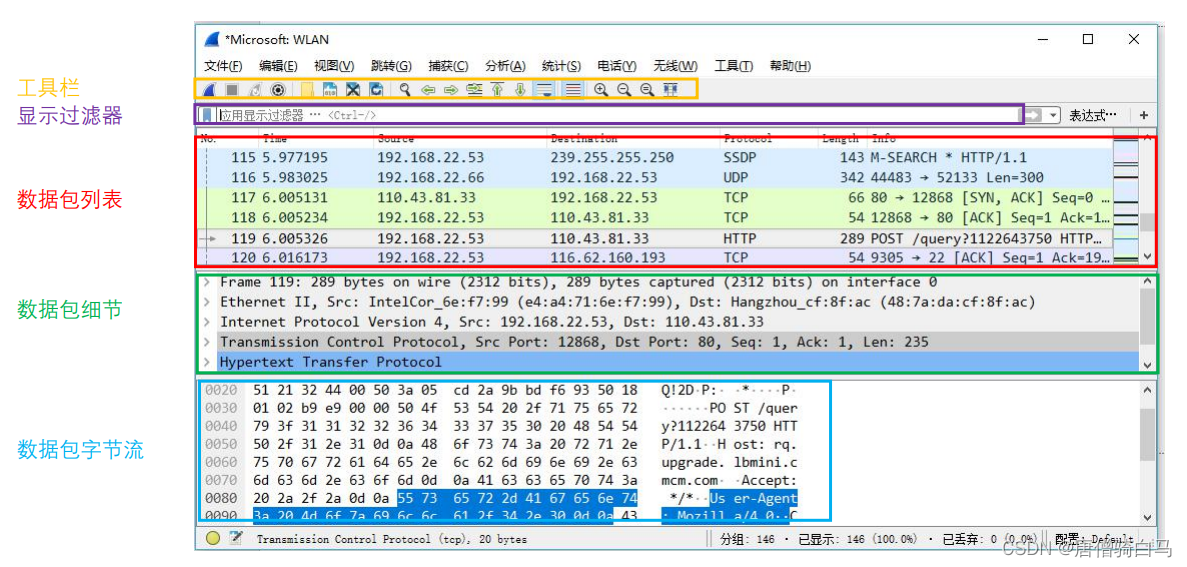Open capture file properties icon in status bar

click(x=235, y=538)
